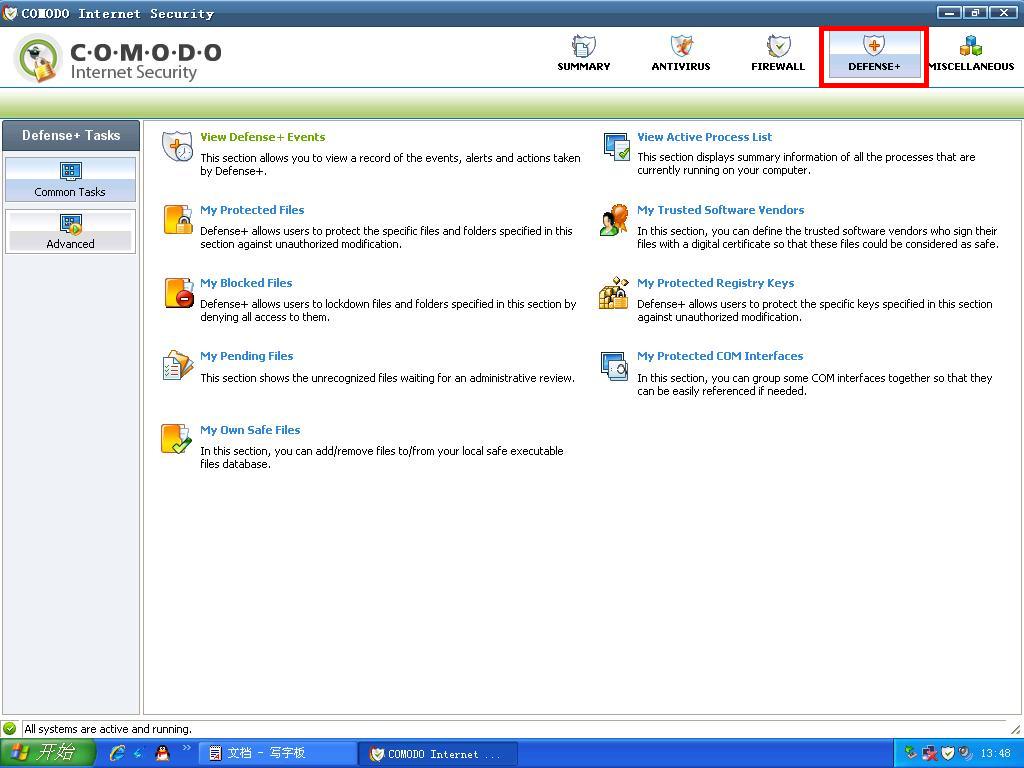
Task: Open the My Protected Files link
Action: click(252, 210)
